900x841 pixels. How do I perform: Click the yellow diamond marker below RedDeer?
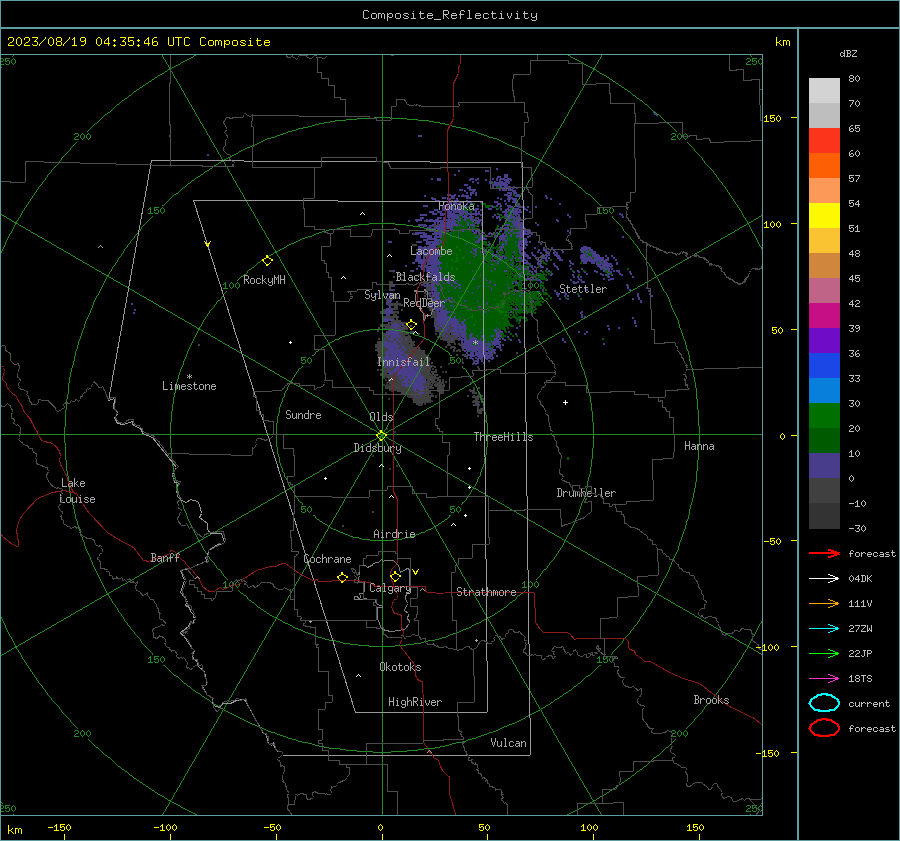click(411, 325)
